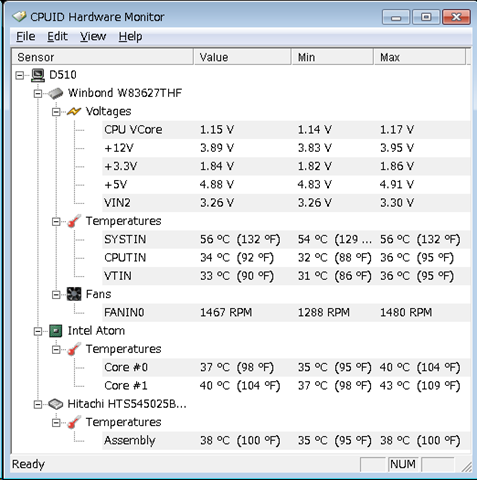
Task: Select the +12V voltage row
Action: [x=286, y=148]
